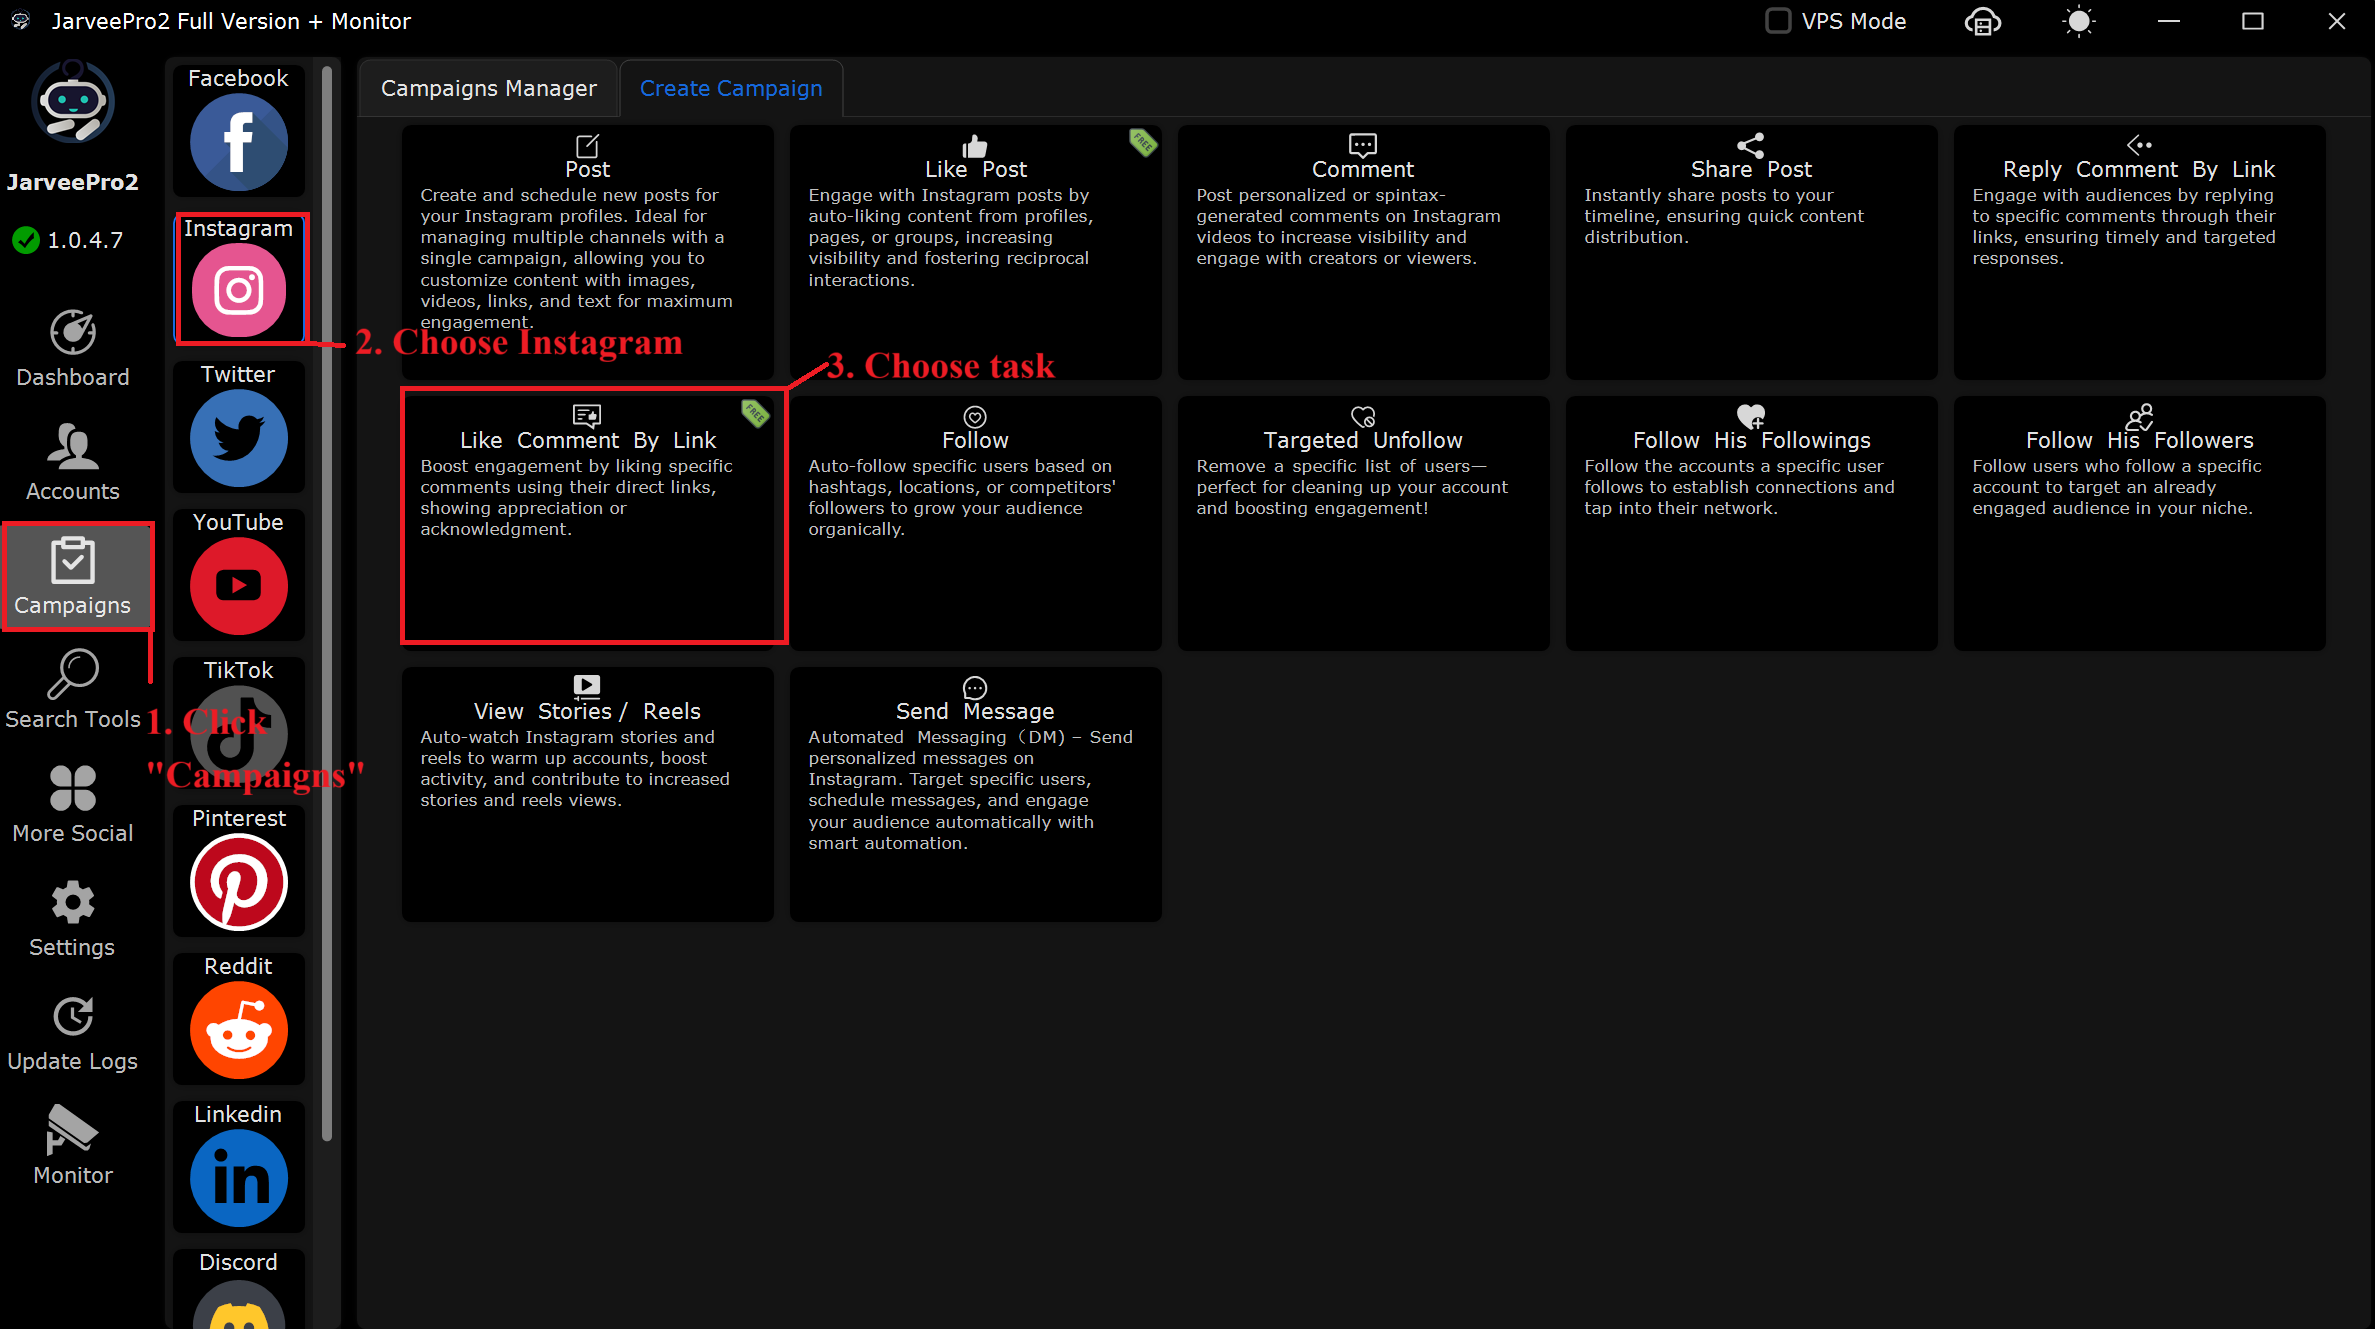Switch to the Create Campaign tab
The image size is (2375, 1329).
(731, 88)
